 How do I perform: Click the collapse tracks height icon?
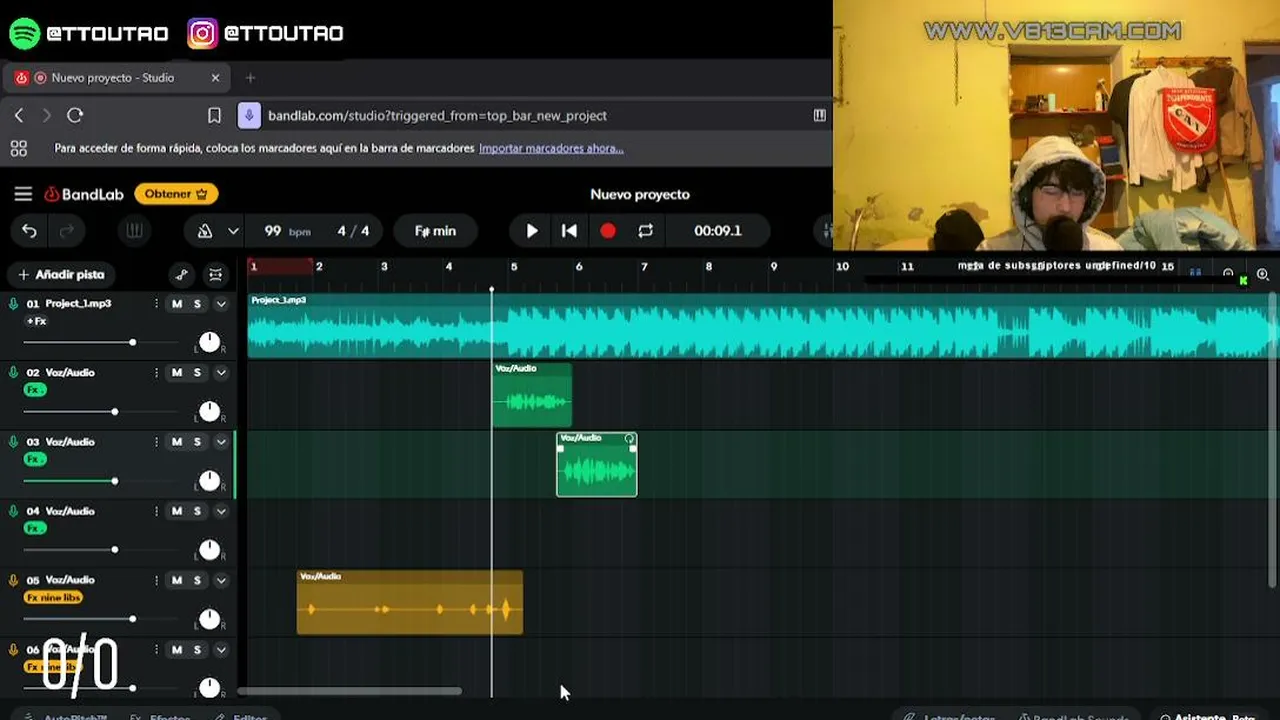pos(215,275)
